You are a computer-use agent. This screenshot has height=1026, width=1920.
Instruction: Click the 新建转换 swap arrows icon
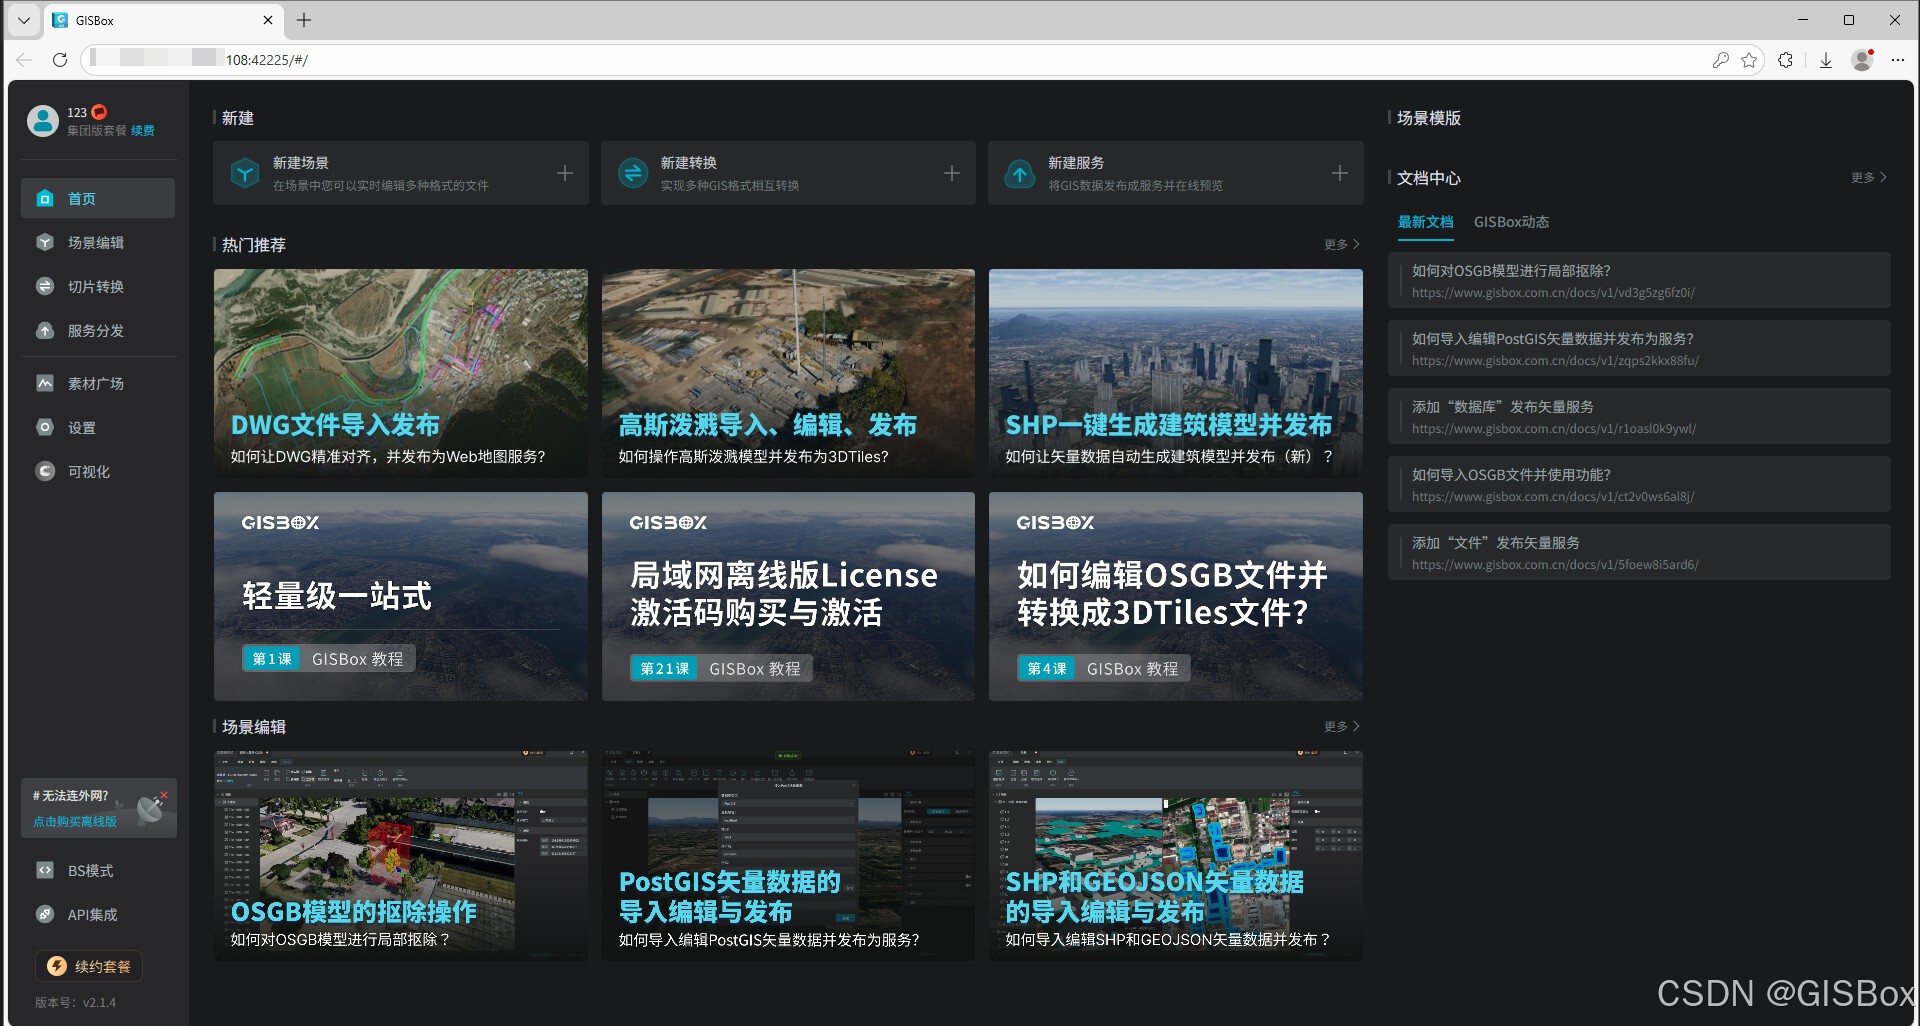click(632, 173)
